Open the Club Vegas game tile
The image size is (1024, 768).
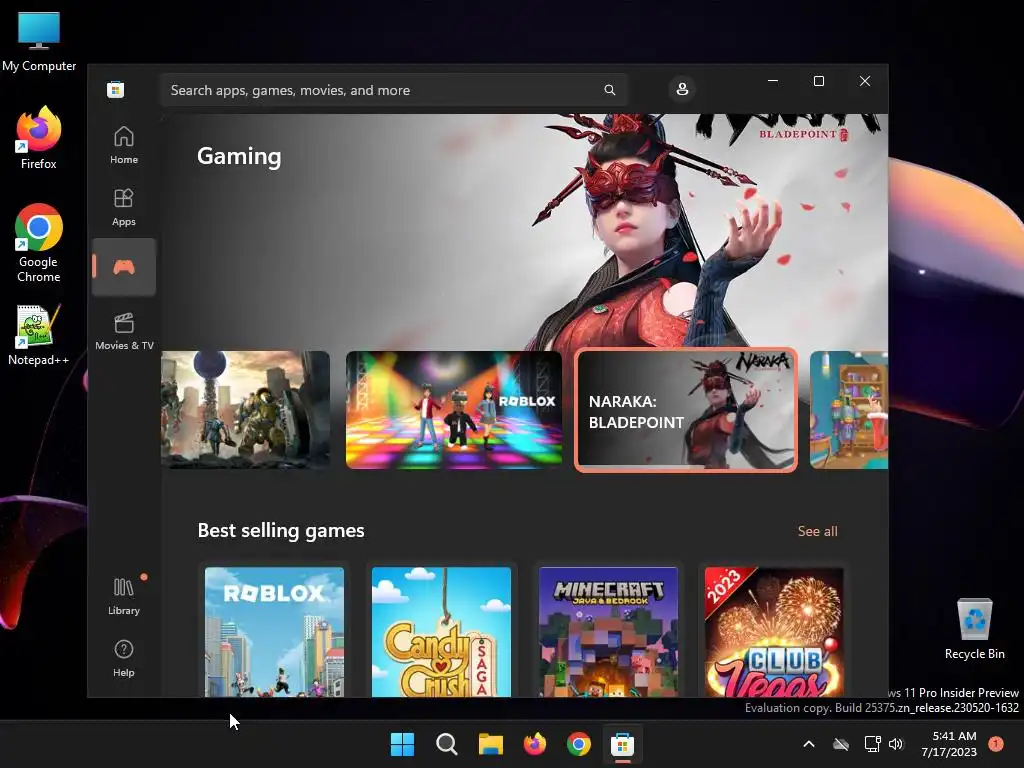click(775, 631)
